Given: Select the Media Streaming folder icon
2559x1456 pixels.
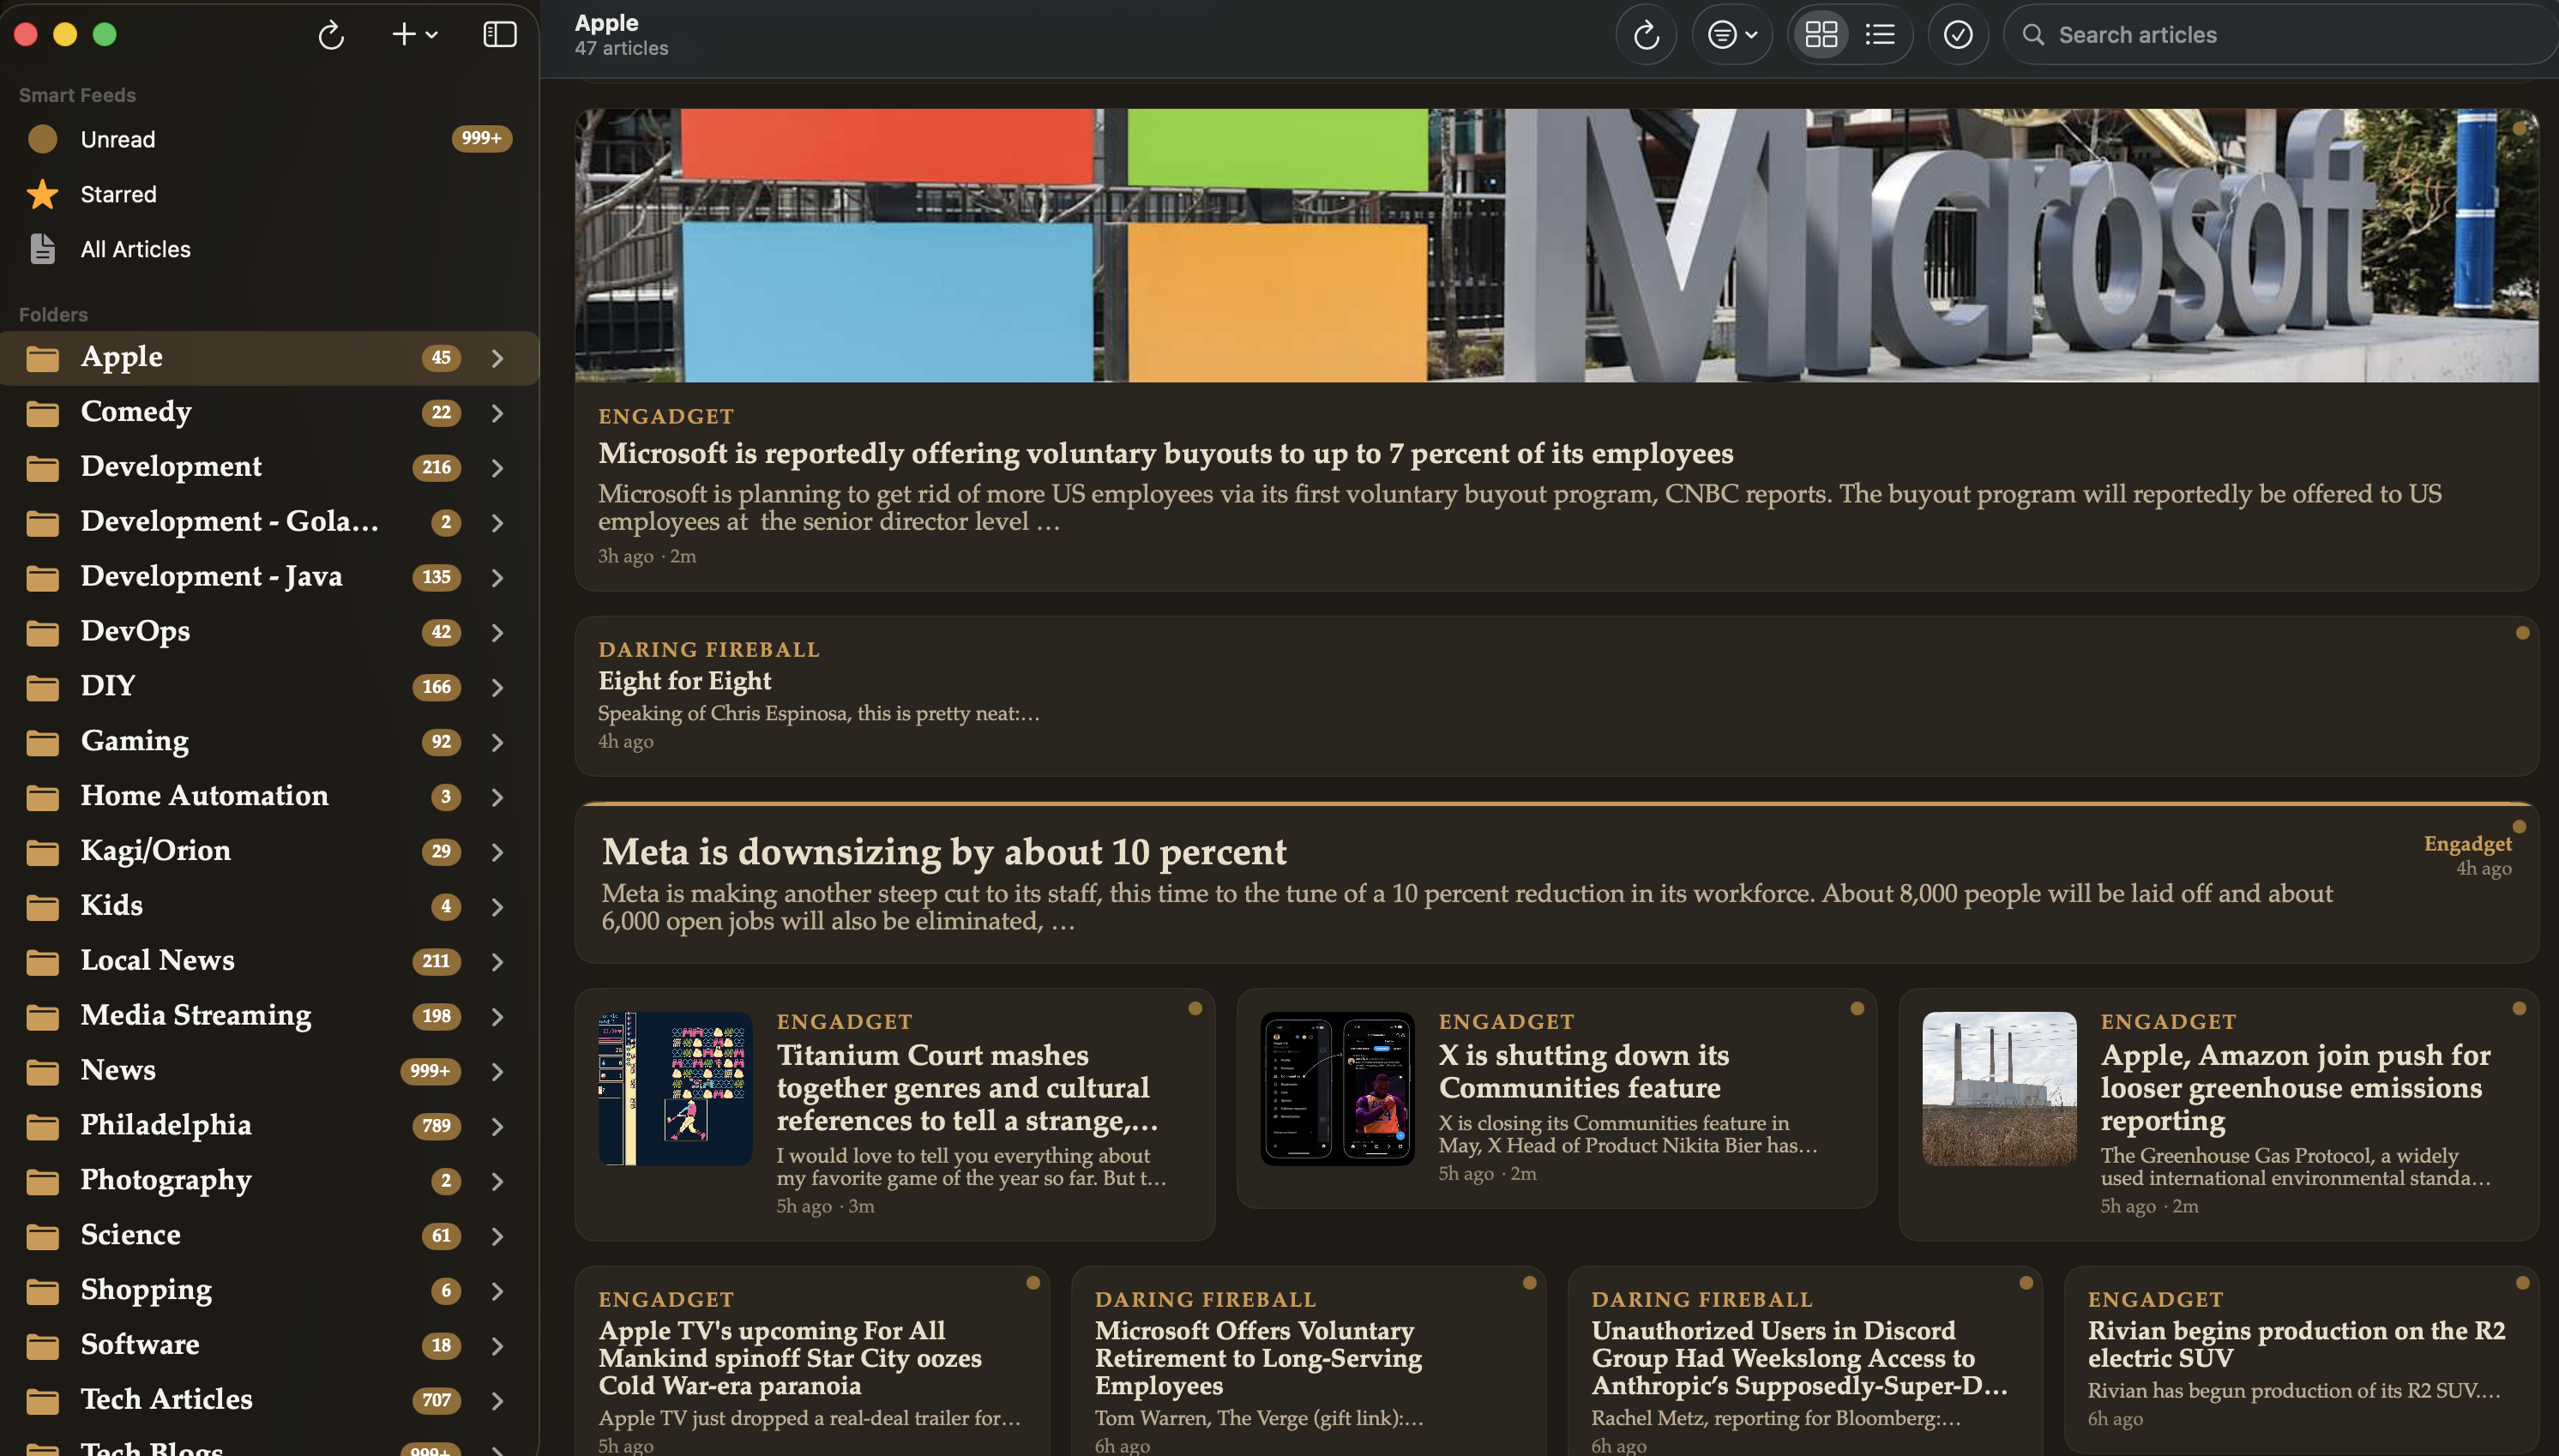Looking at the screenshot, I should [42, 1017].
